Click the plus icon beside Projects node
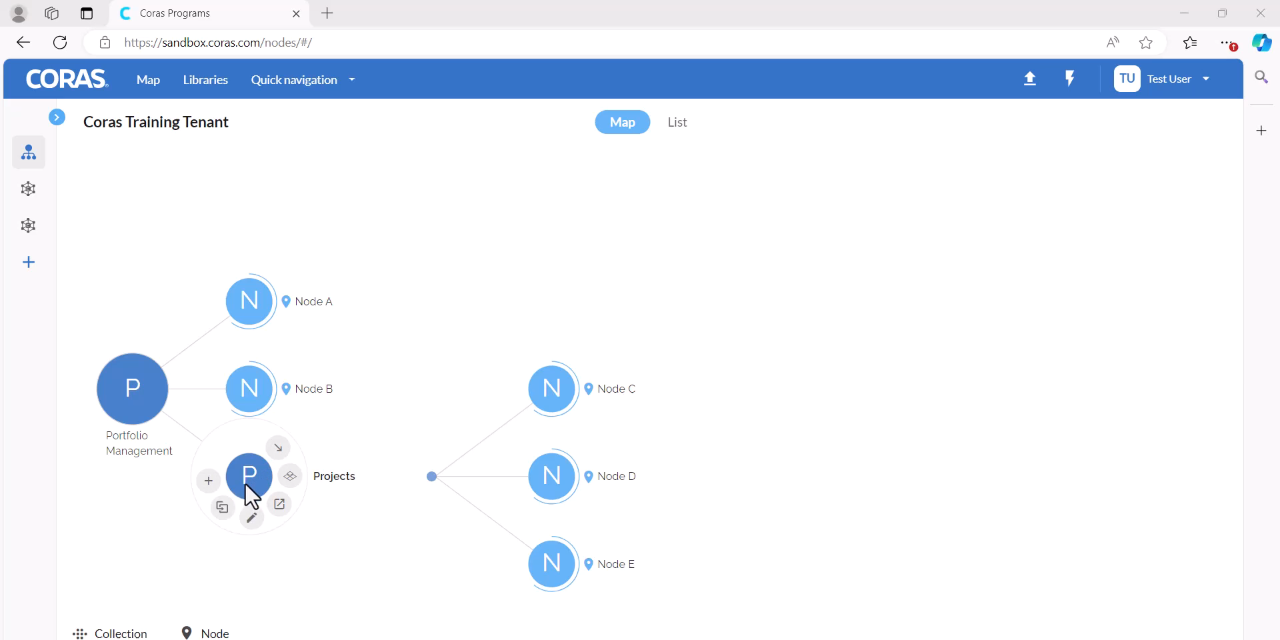Screen dimensions: 1280x640 pyautogui.click(x=208, y=481)
